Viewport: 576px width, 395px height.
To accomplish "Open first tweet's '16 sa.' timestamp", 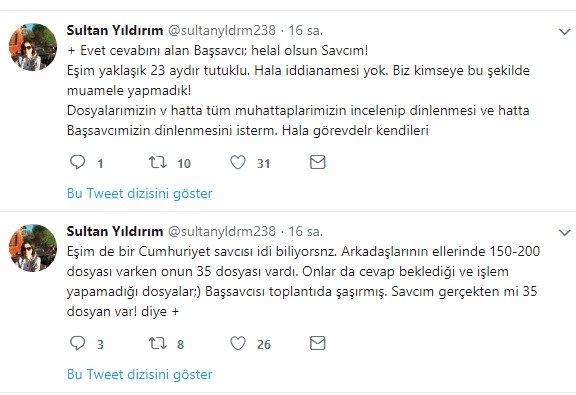I will pos(305,30).
